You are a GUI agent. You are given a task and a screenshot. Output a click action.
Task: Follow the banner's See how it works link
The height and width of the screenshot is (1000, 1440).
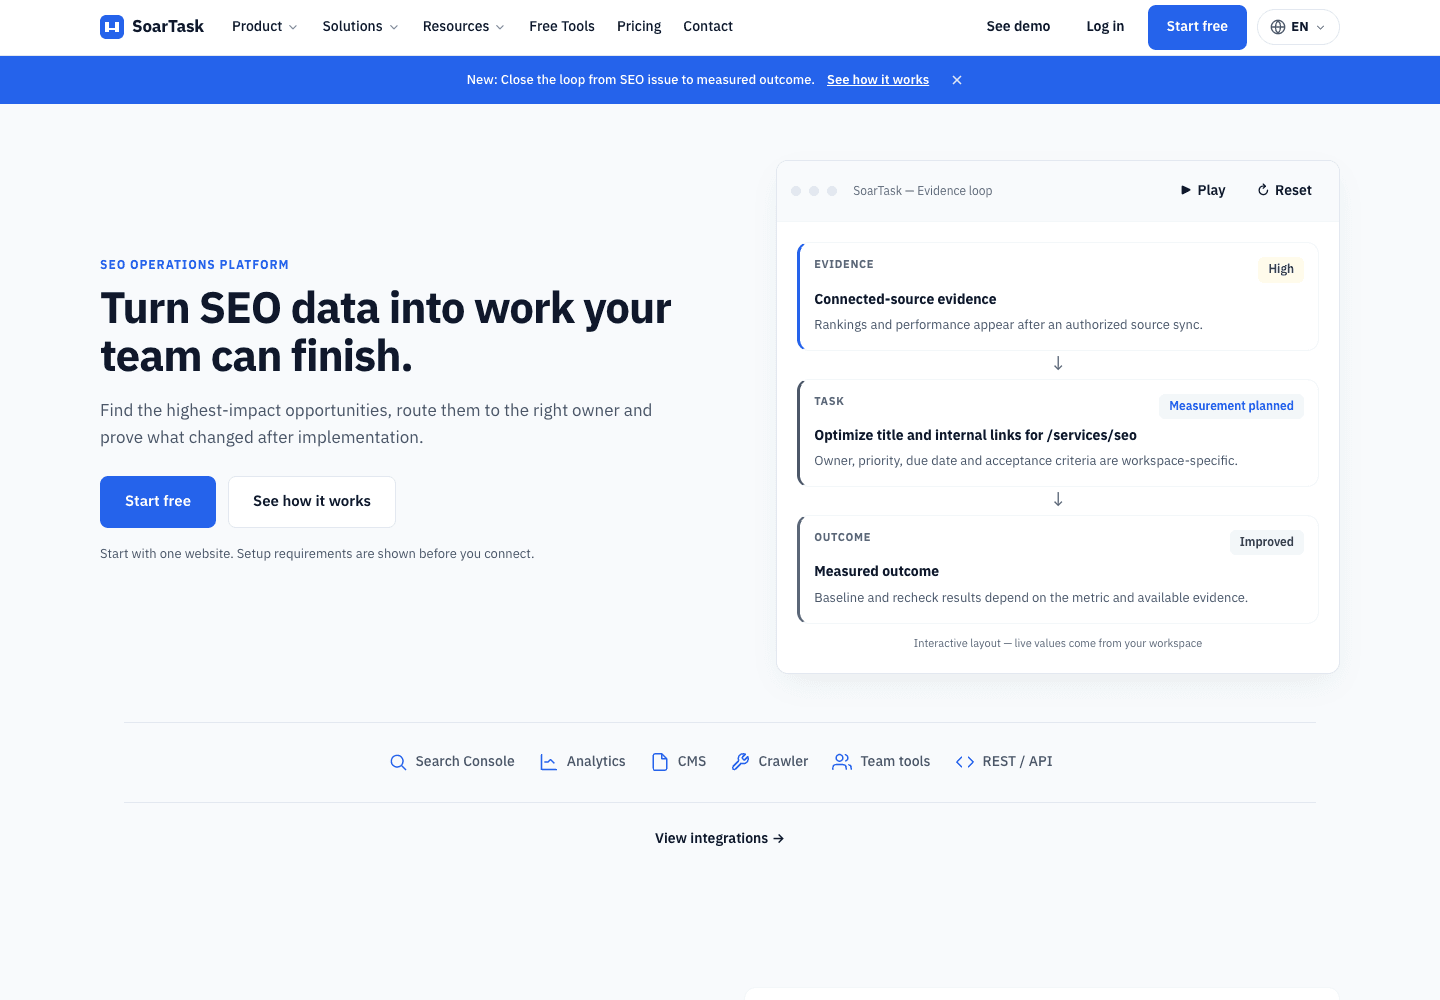[878, 80]
